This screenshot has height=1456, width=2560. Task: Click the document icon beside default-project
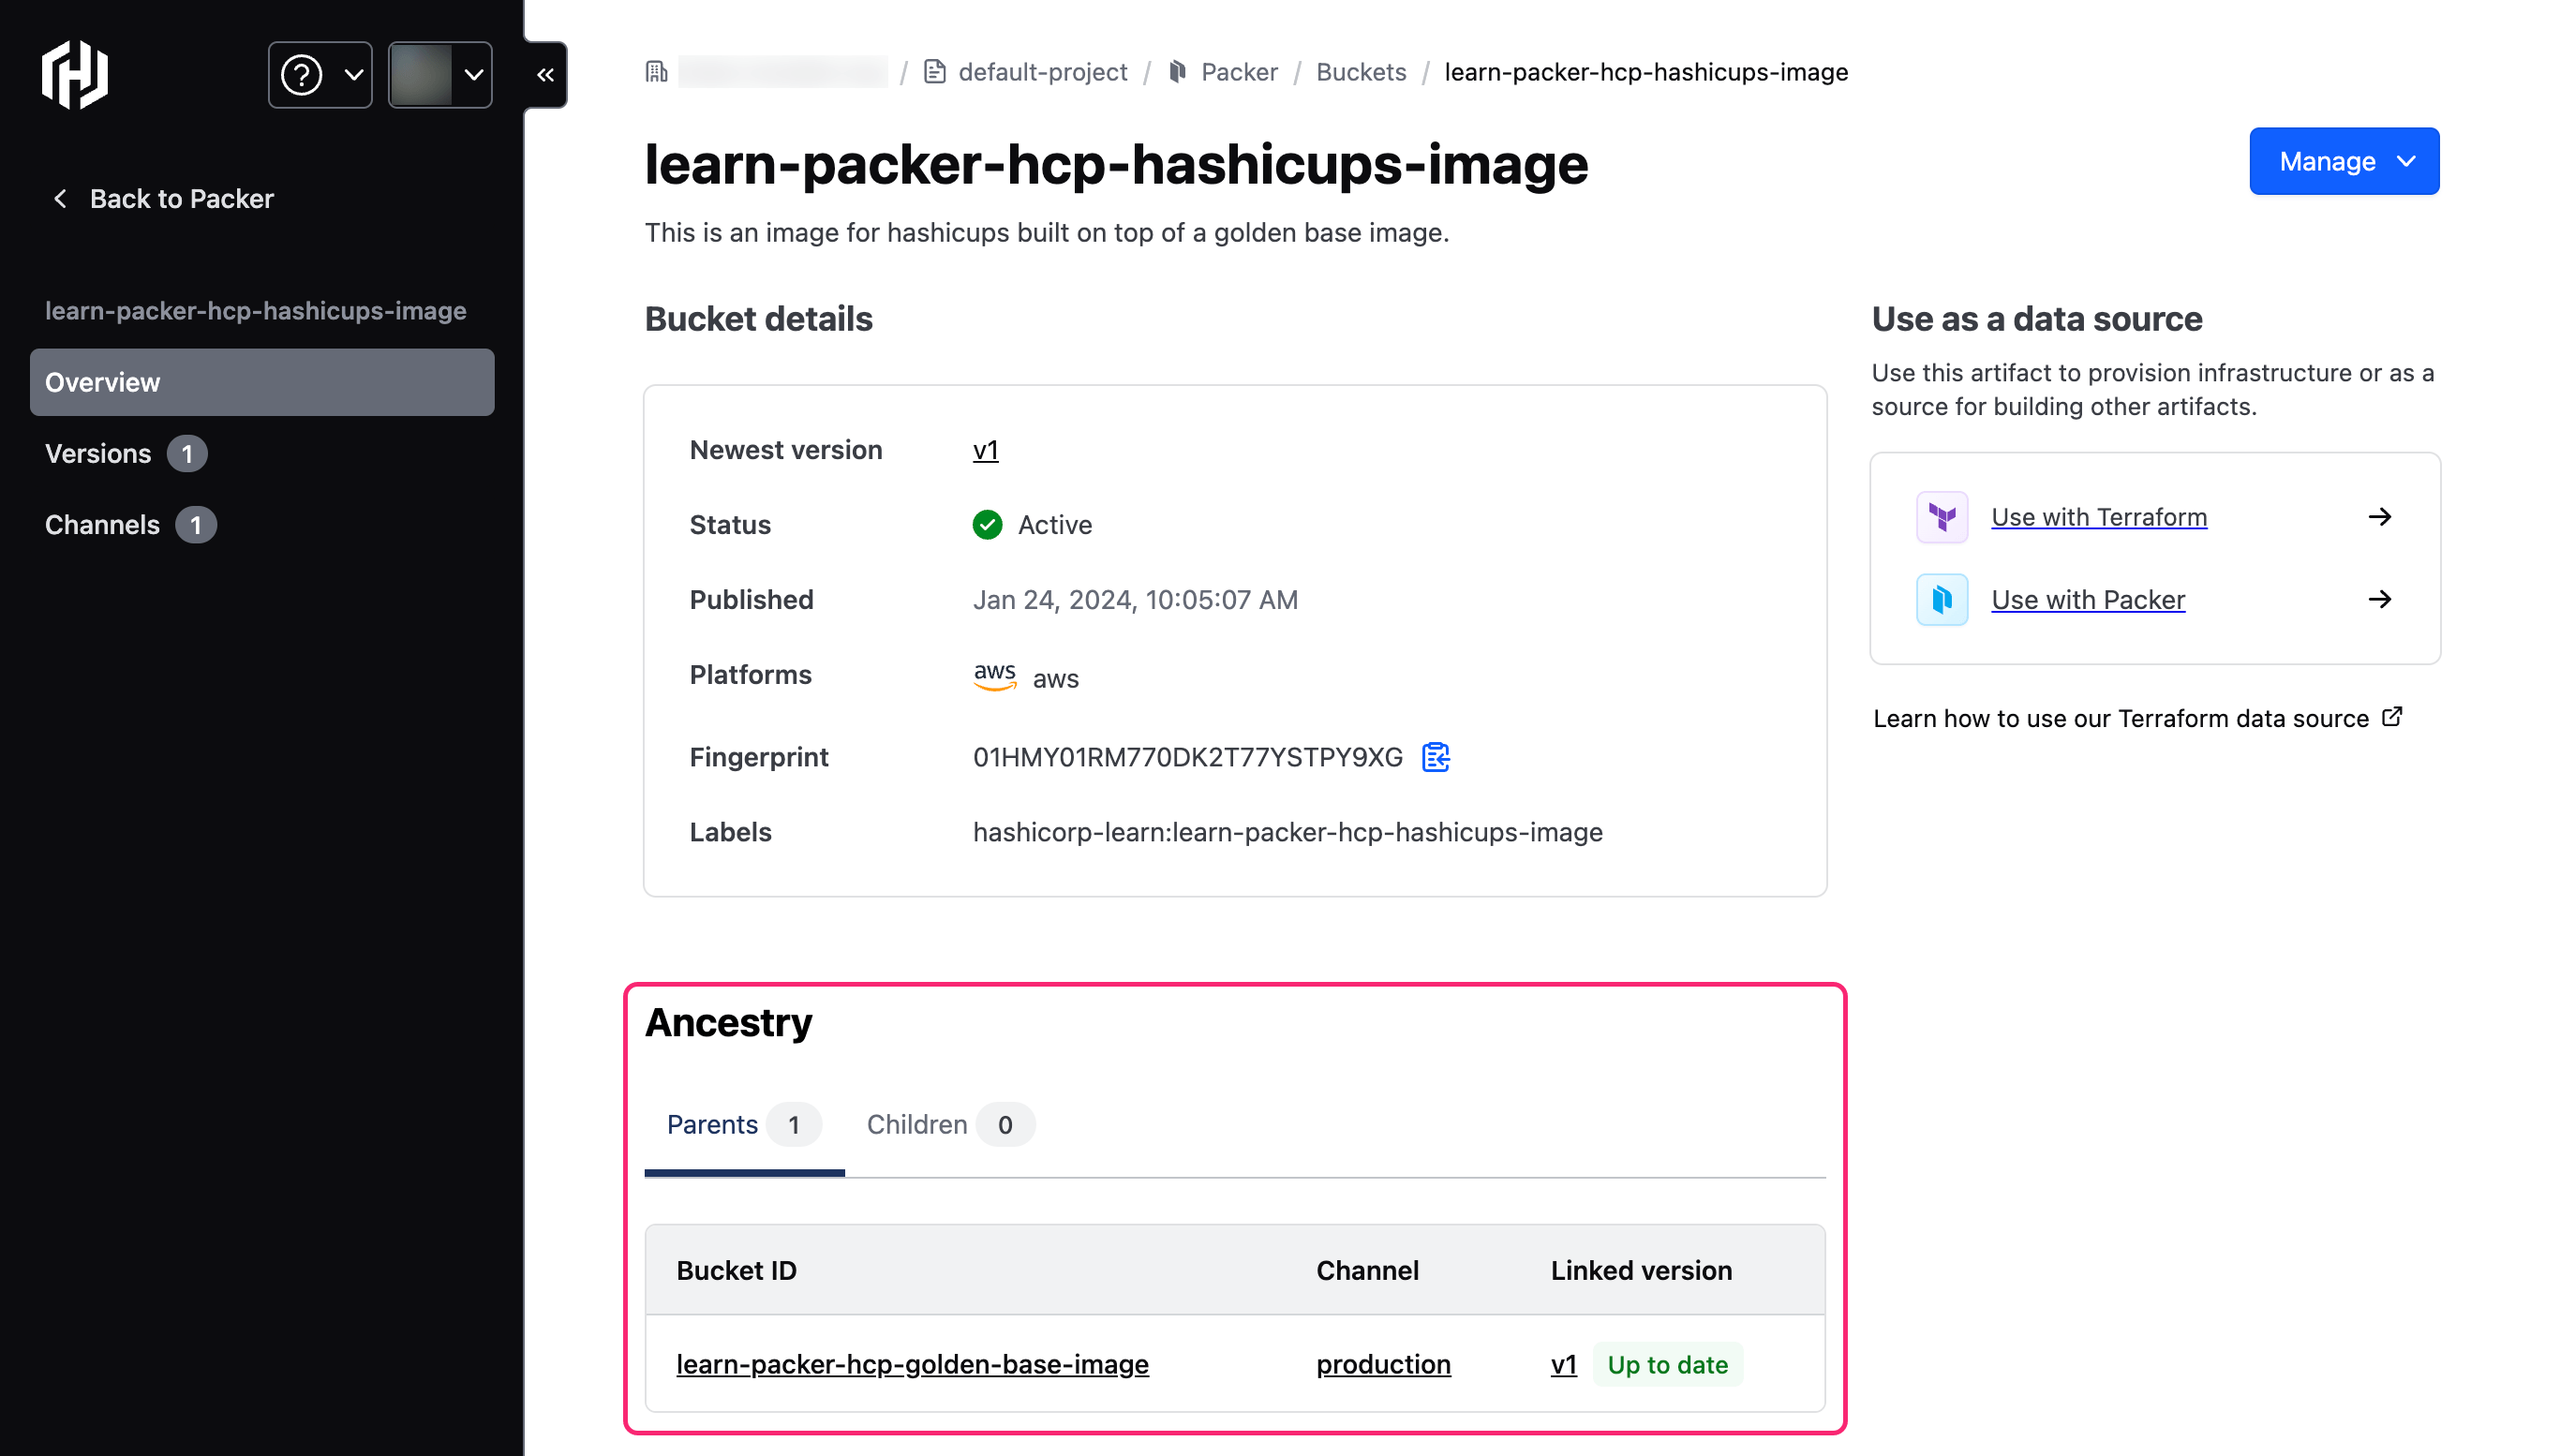click(935, 72)
